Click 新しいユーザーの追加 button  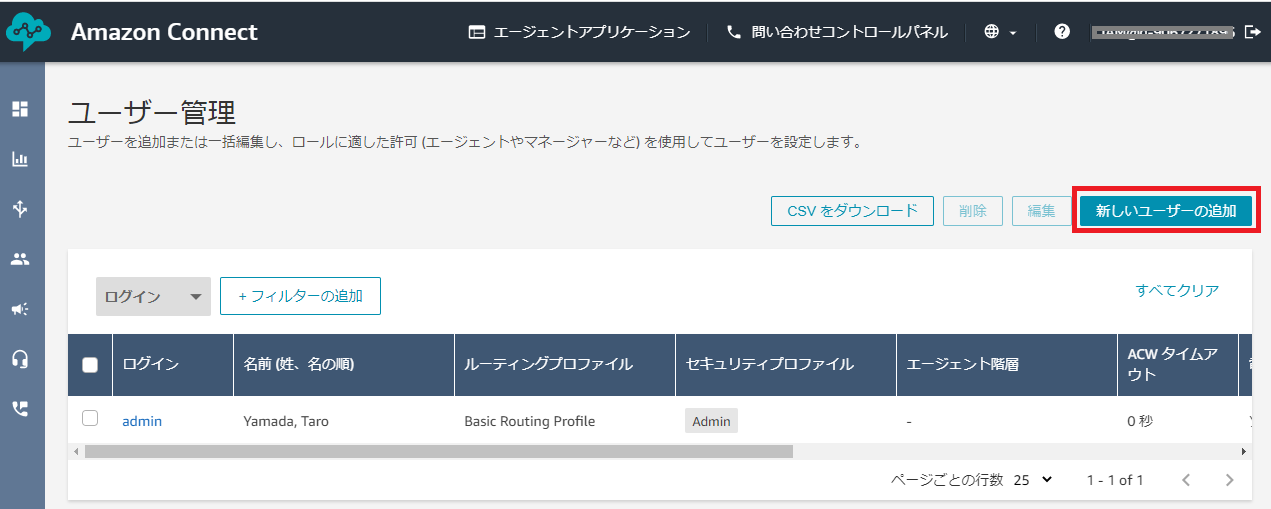[1166, 211]
